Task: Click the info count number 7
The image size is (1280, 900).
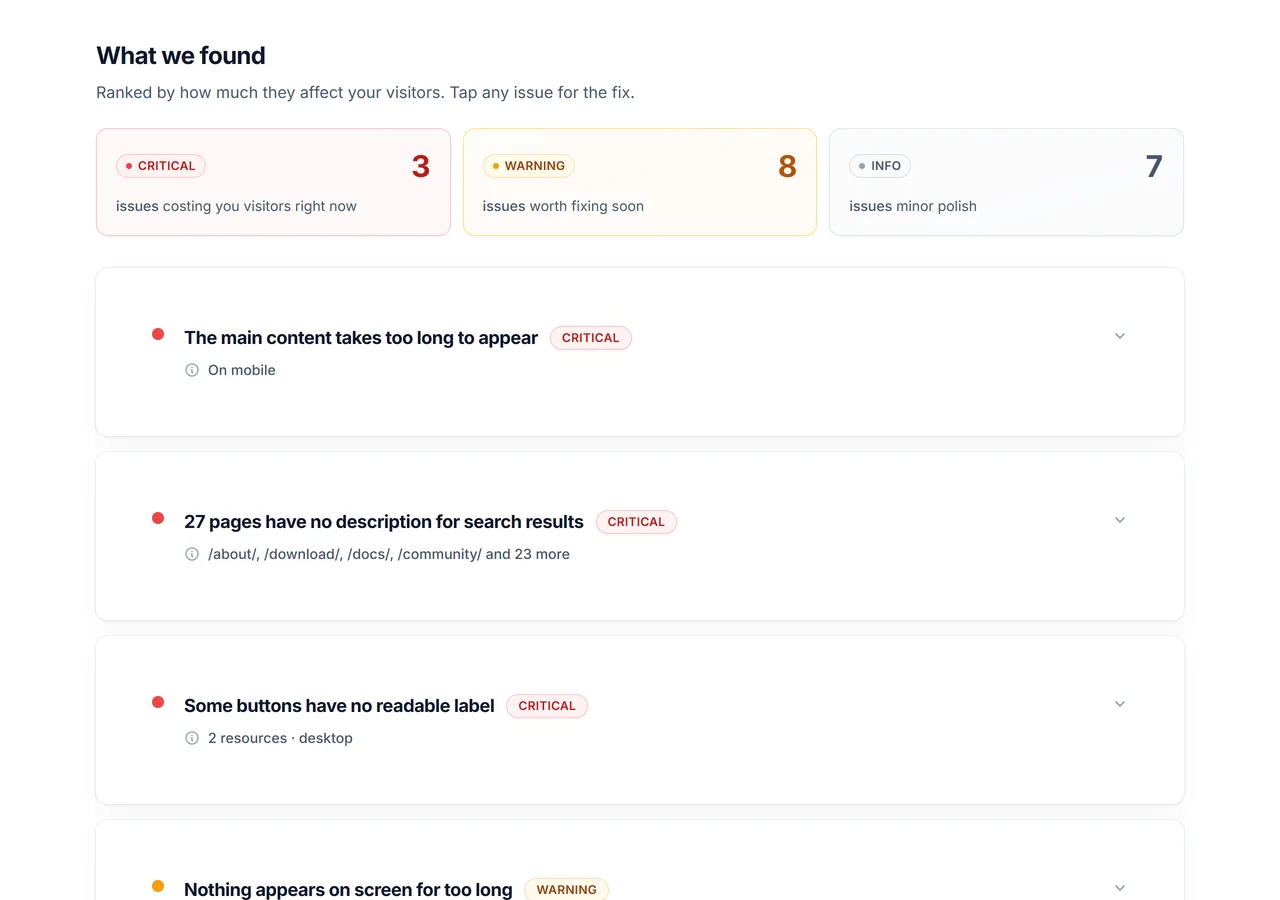Action: 1154,166
